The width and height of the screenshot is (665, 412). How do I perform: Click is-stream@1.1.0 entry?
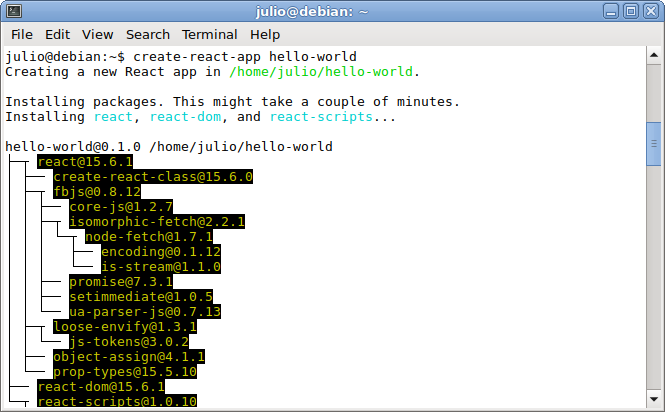click(x=161, y=266)
